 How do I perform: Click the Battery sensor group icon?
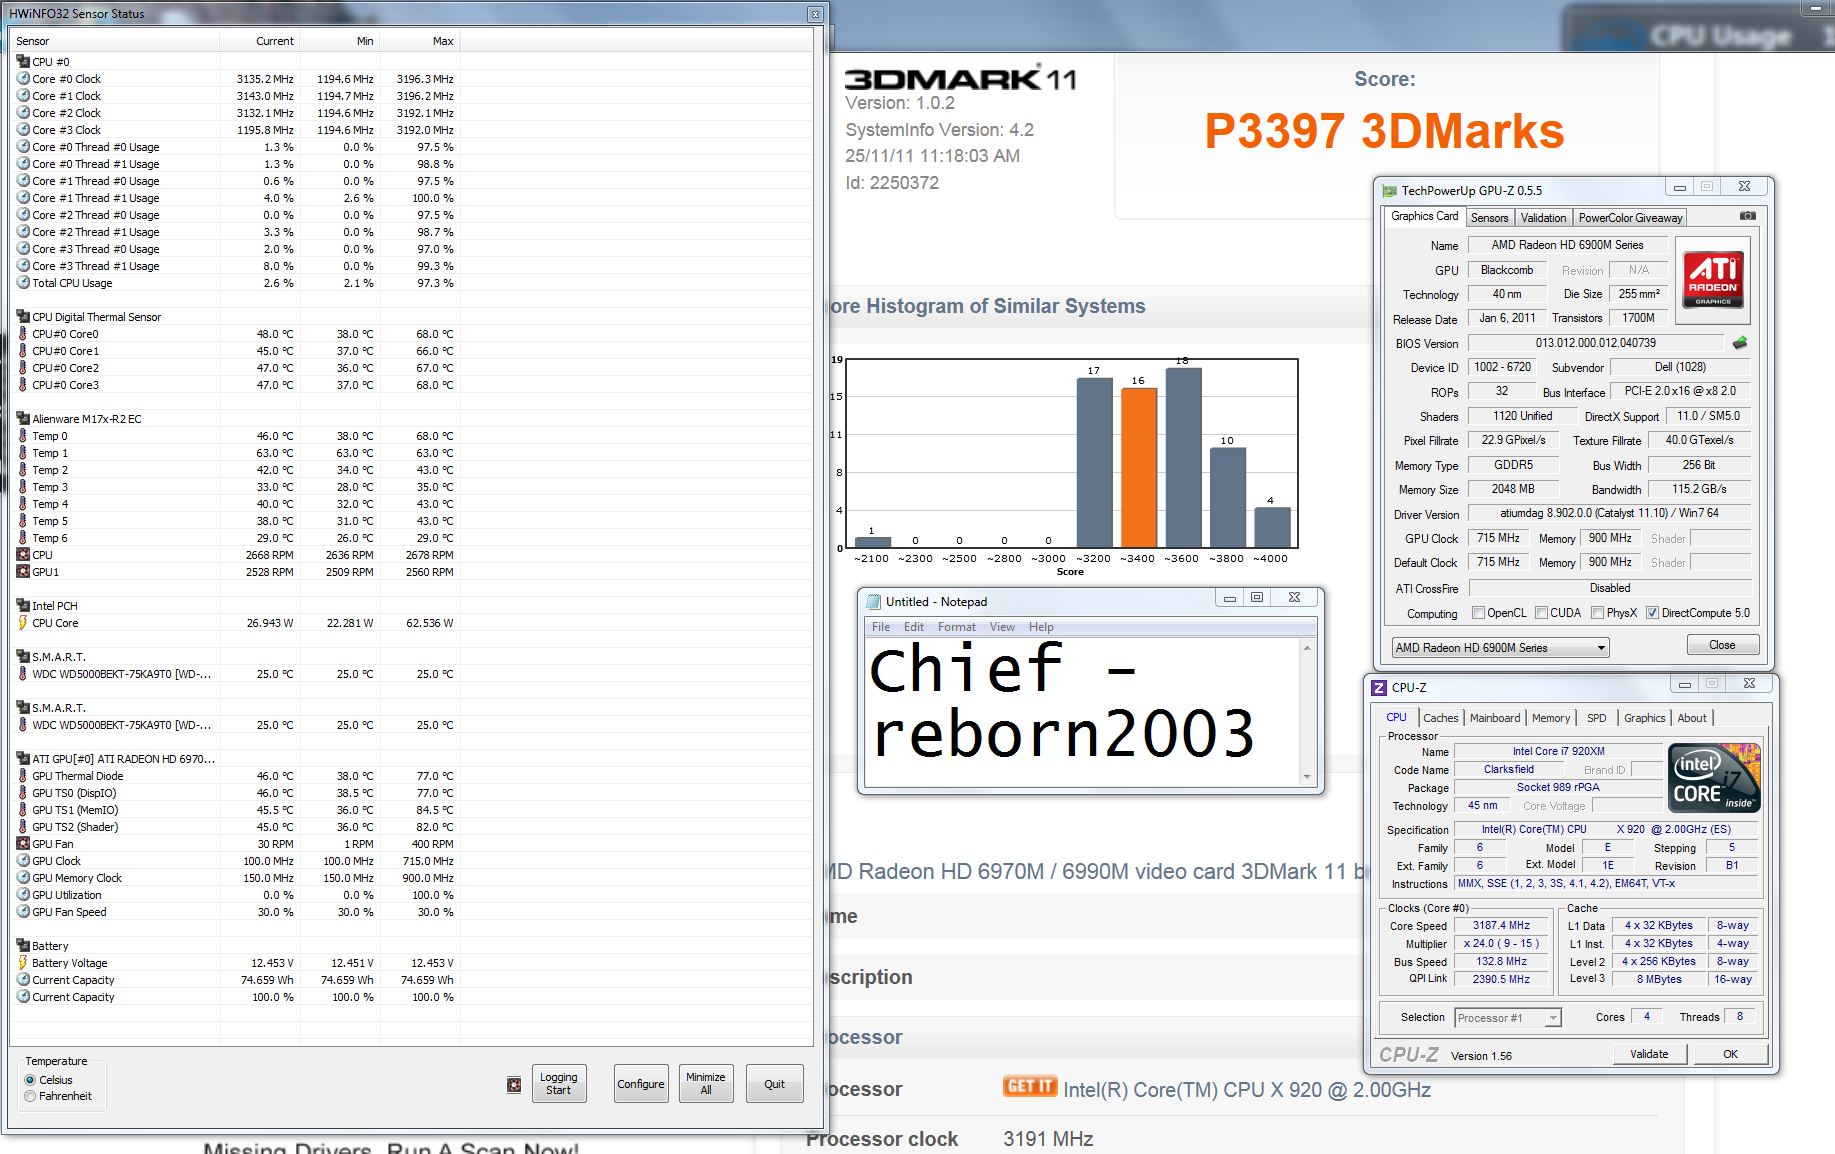pos(23,945)
